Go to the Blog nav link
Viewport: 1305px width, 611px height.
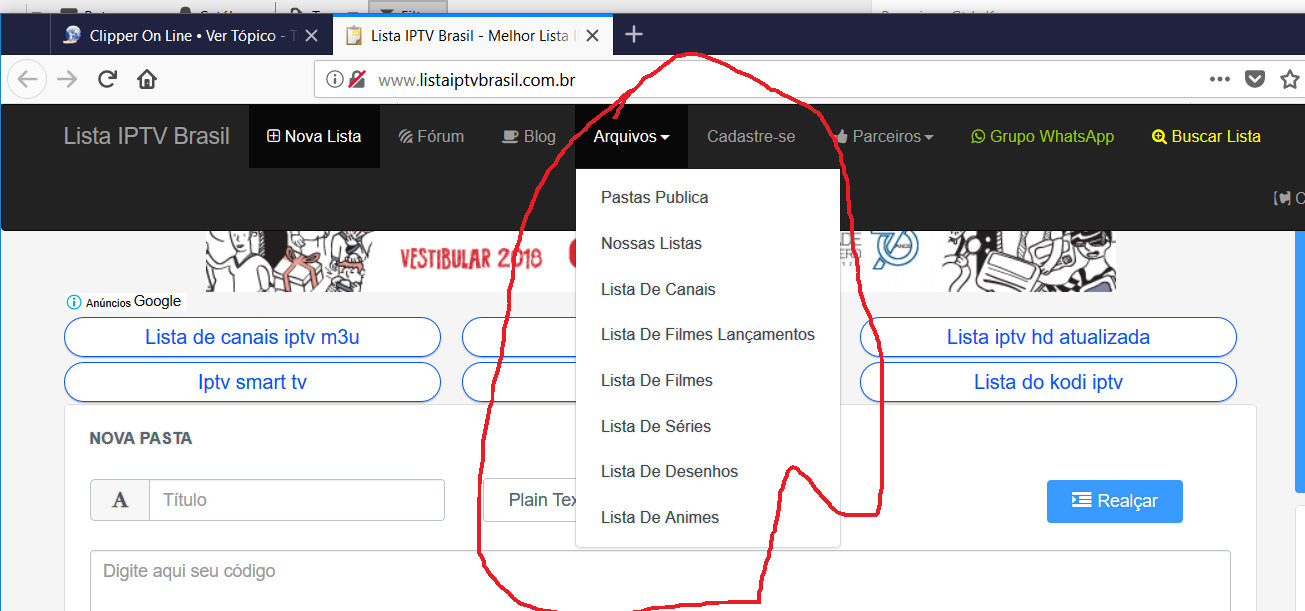click(x=529, y=136)
